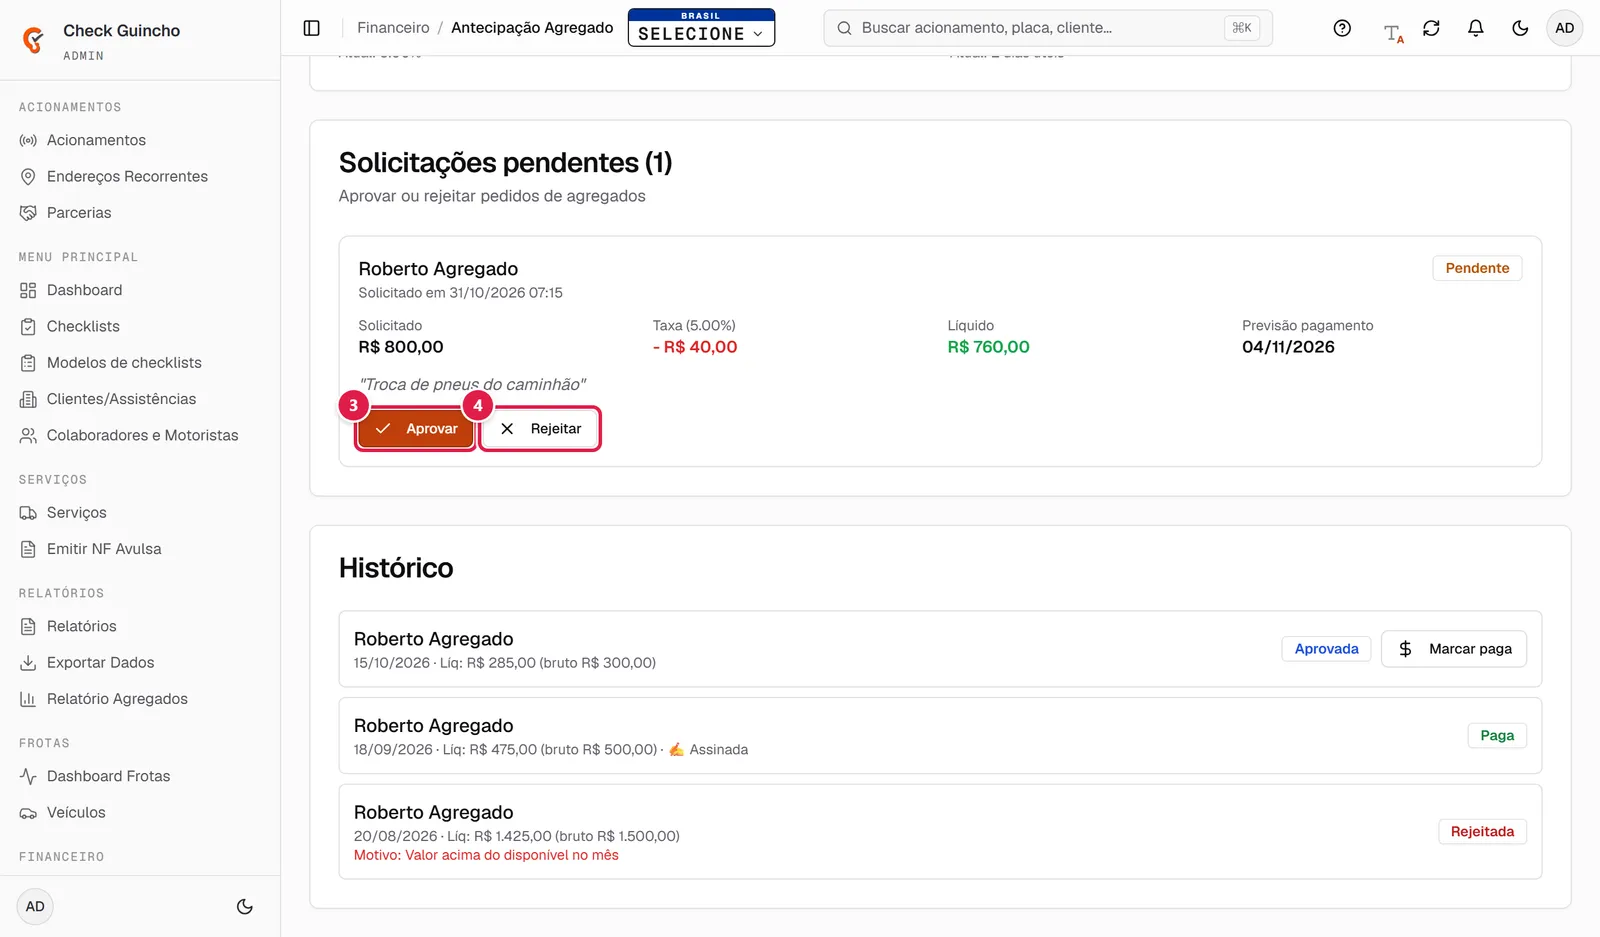Select the - R$ 40,00 fee value
The image size is (1600, 937).
(x=695, y=347)
